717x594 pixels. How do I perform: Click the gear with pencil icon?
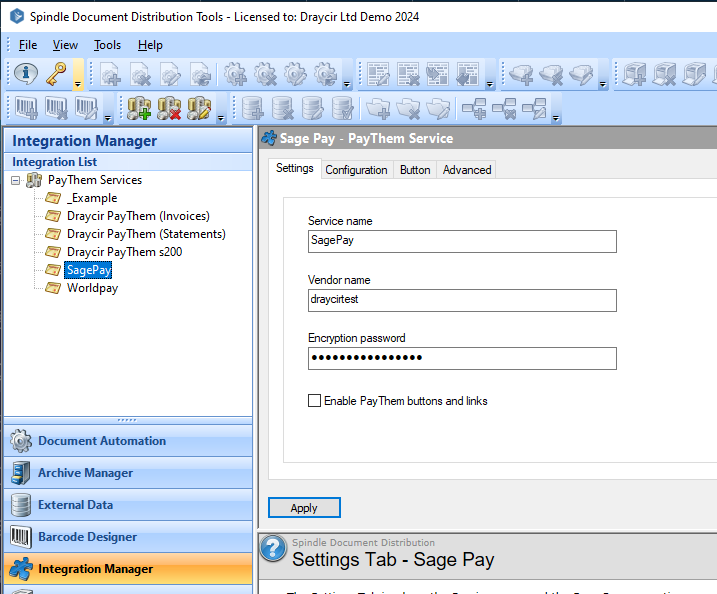click(x=295, y=74)
